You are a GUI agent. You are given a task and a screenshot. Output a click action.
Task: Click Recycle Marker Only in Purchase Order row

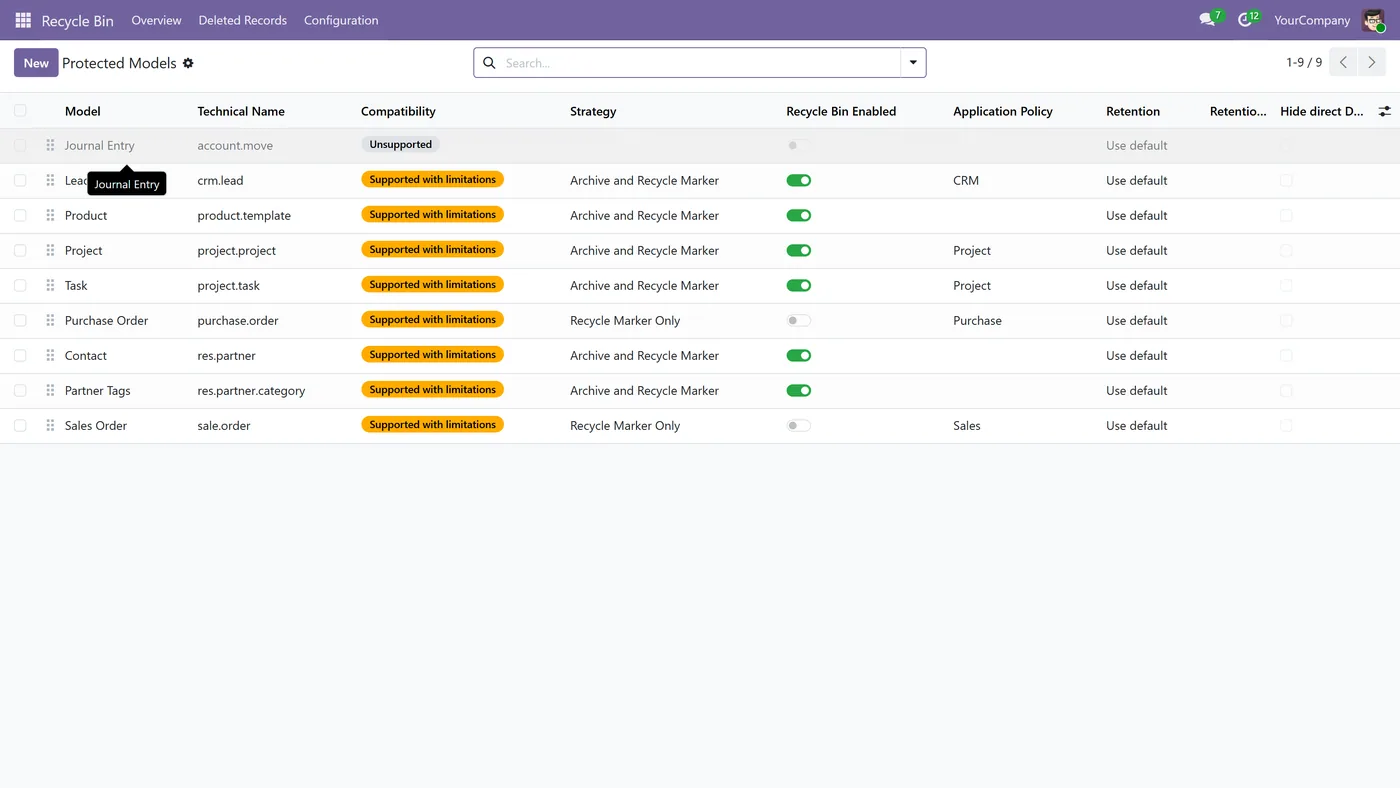click(x=625, y=320)
